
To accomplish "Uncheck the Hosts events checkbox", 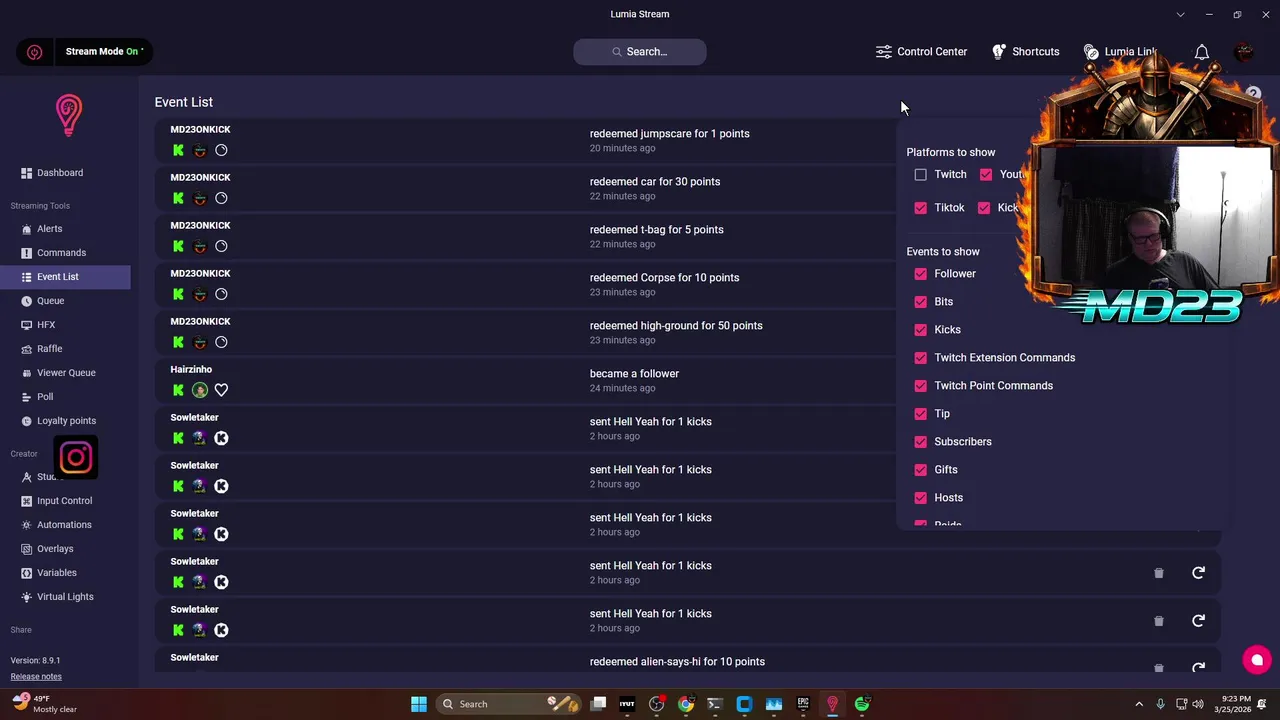I will (921, 498).
